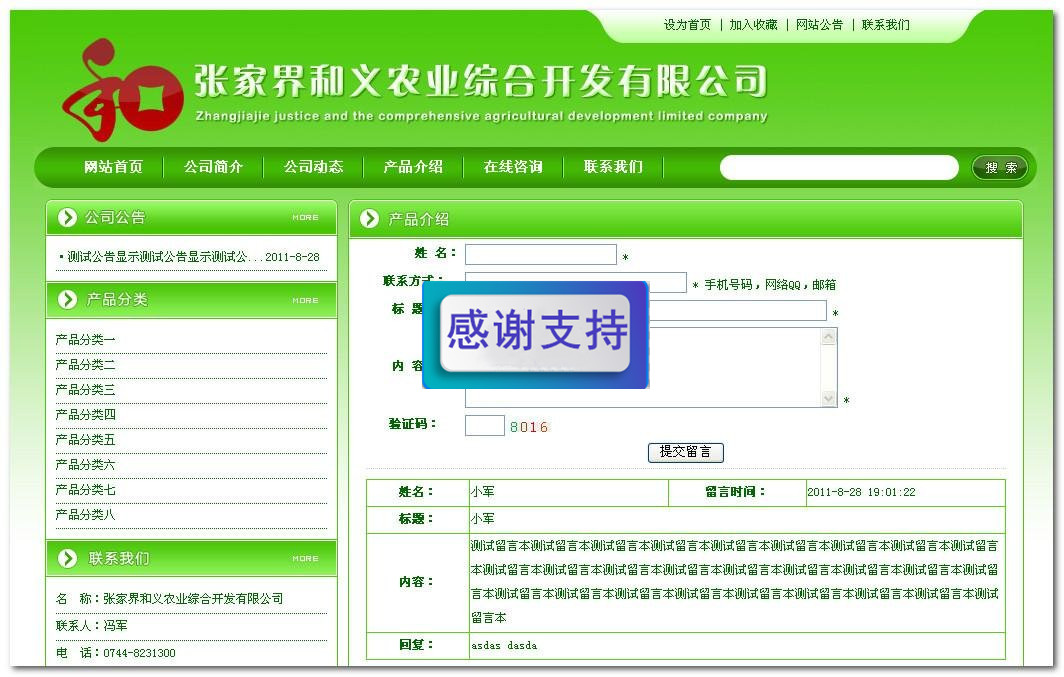Click the 加入收藏 top link
This screenshot has height=677, width=1064.
pyautogui.click(x=753, y=25)
